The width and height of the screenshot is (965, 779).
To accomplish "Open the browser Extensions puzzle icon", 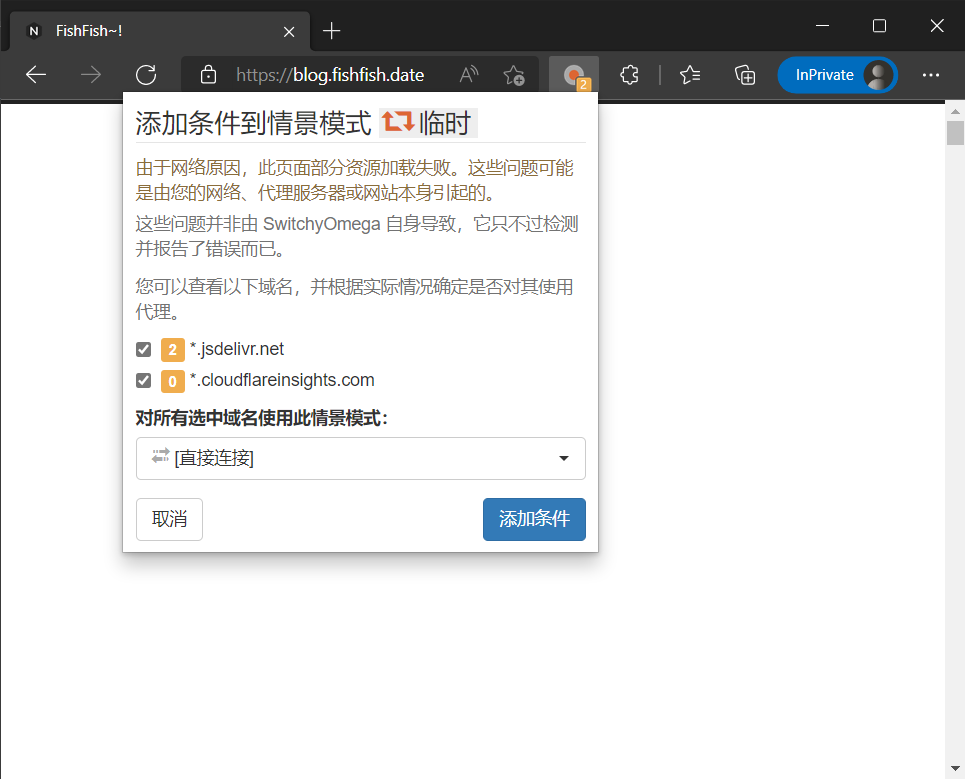I will [629, 75].
